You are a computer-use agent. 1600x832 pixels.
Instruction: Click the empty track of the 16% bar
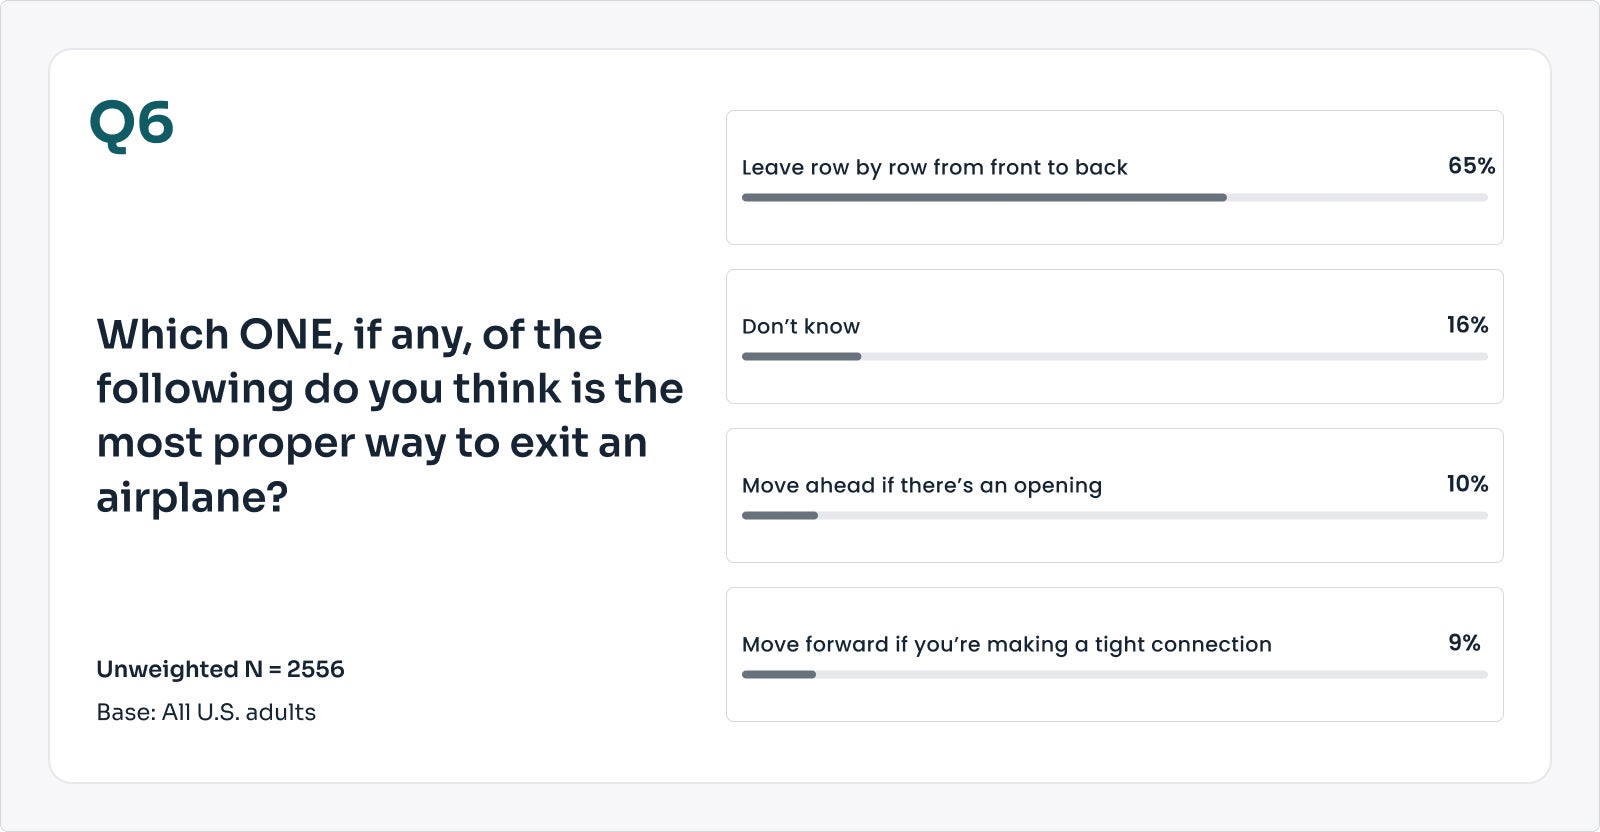point(1174,357)
